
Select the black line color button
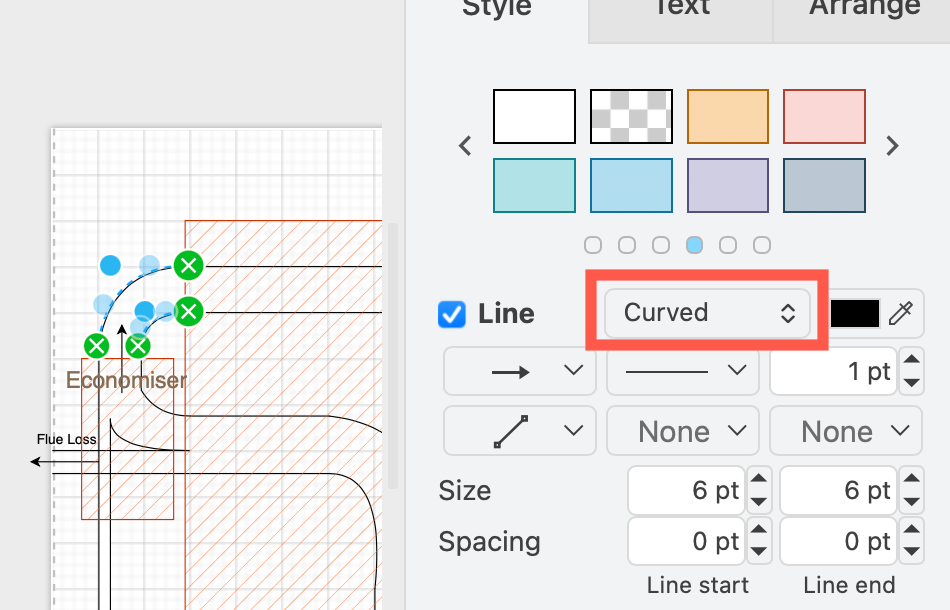point(854,313)
